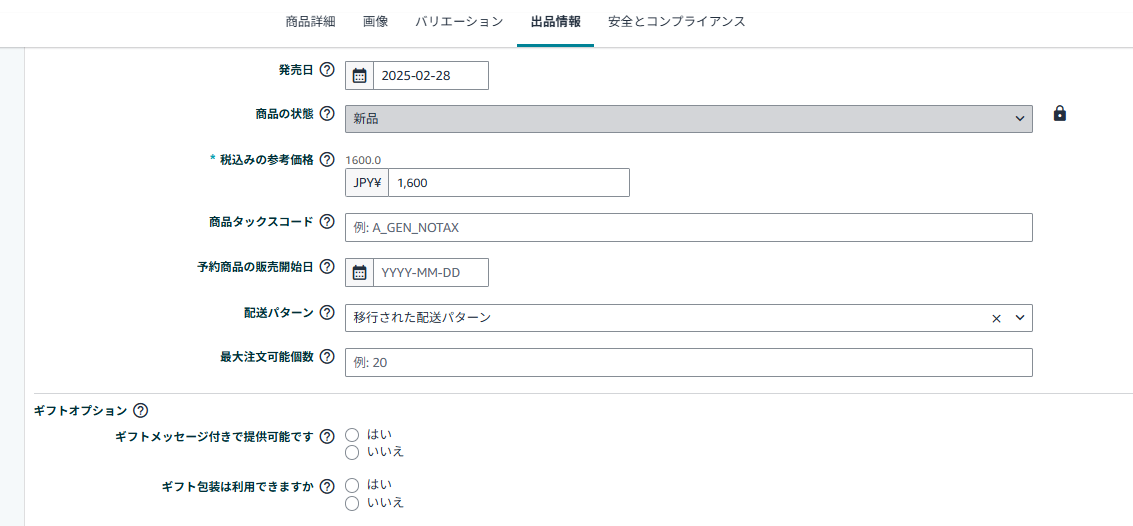Open the 配送パターン dropdown arrow
The image size is (1133, 526).
pos(1020,318)
